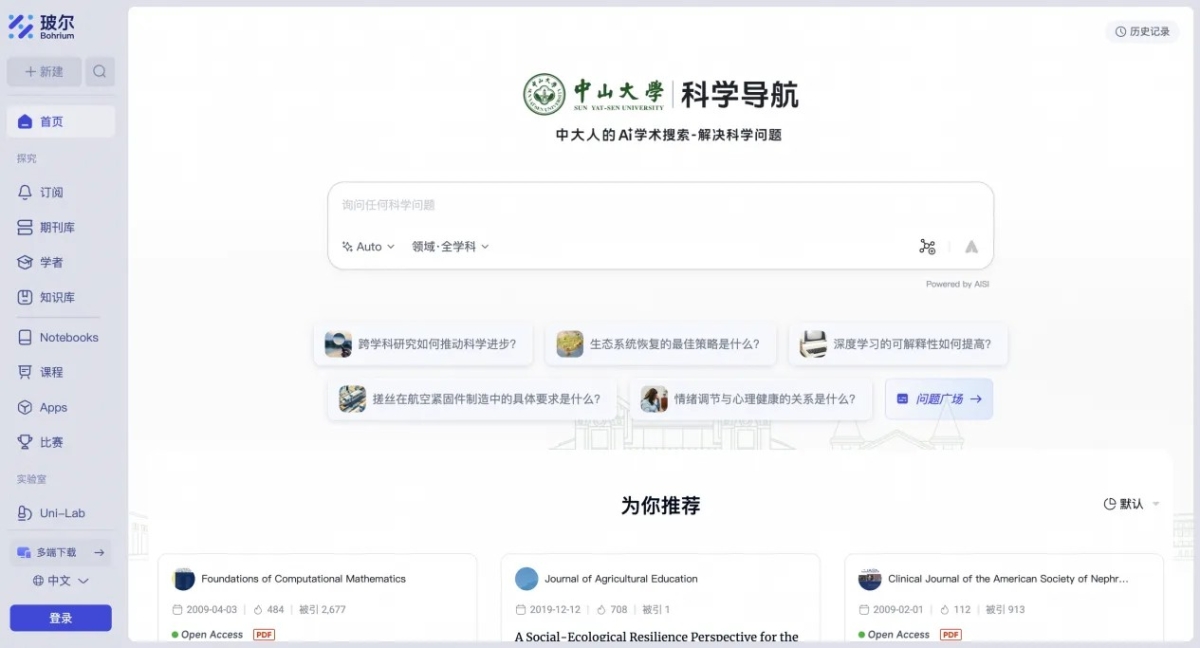Click the 科学导航 title text
1200x648 pixels.
click(x=740, y=95)
